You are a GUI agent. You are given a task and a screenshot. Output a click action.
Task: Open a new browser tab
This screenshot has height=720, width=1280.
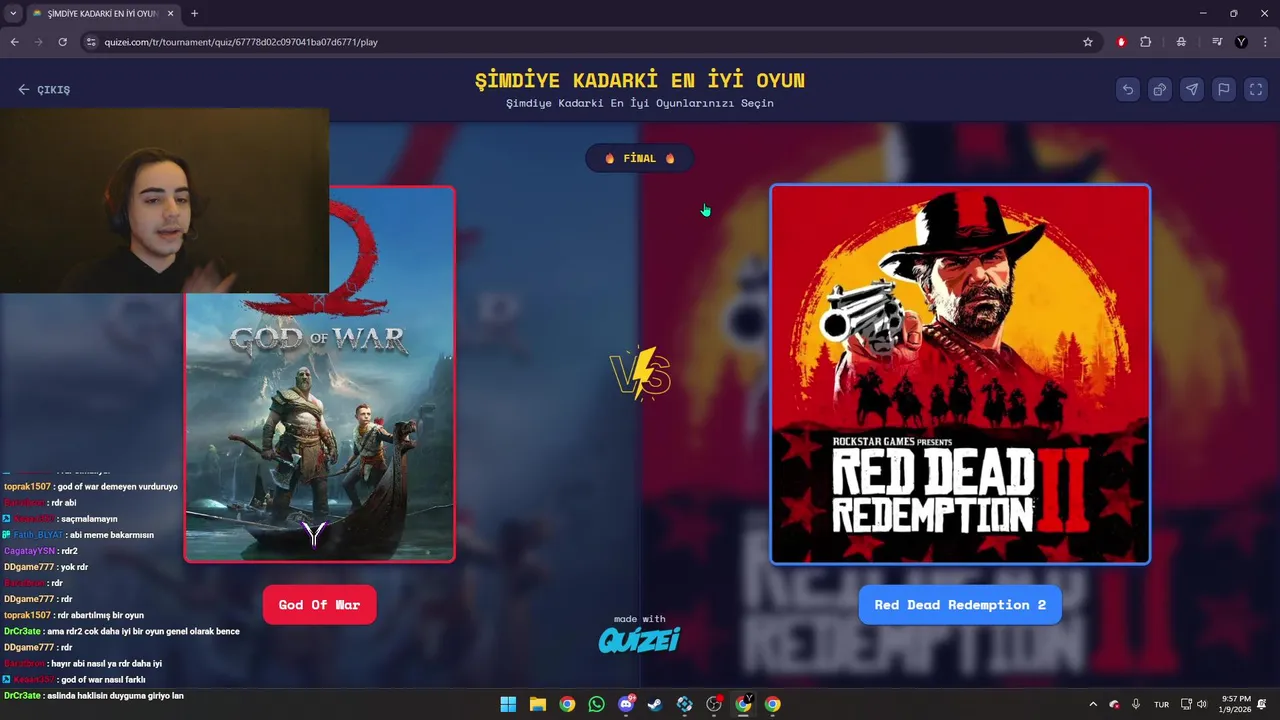pos(194,14)
